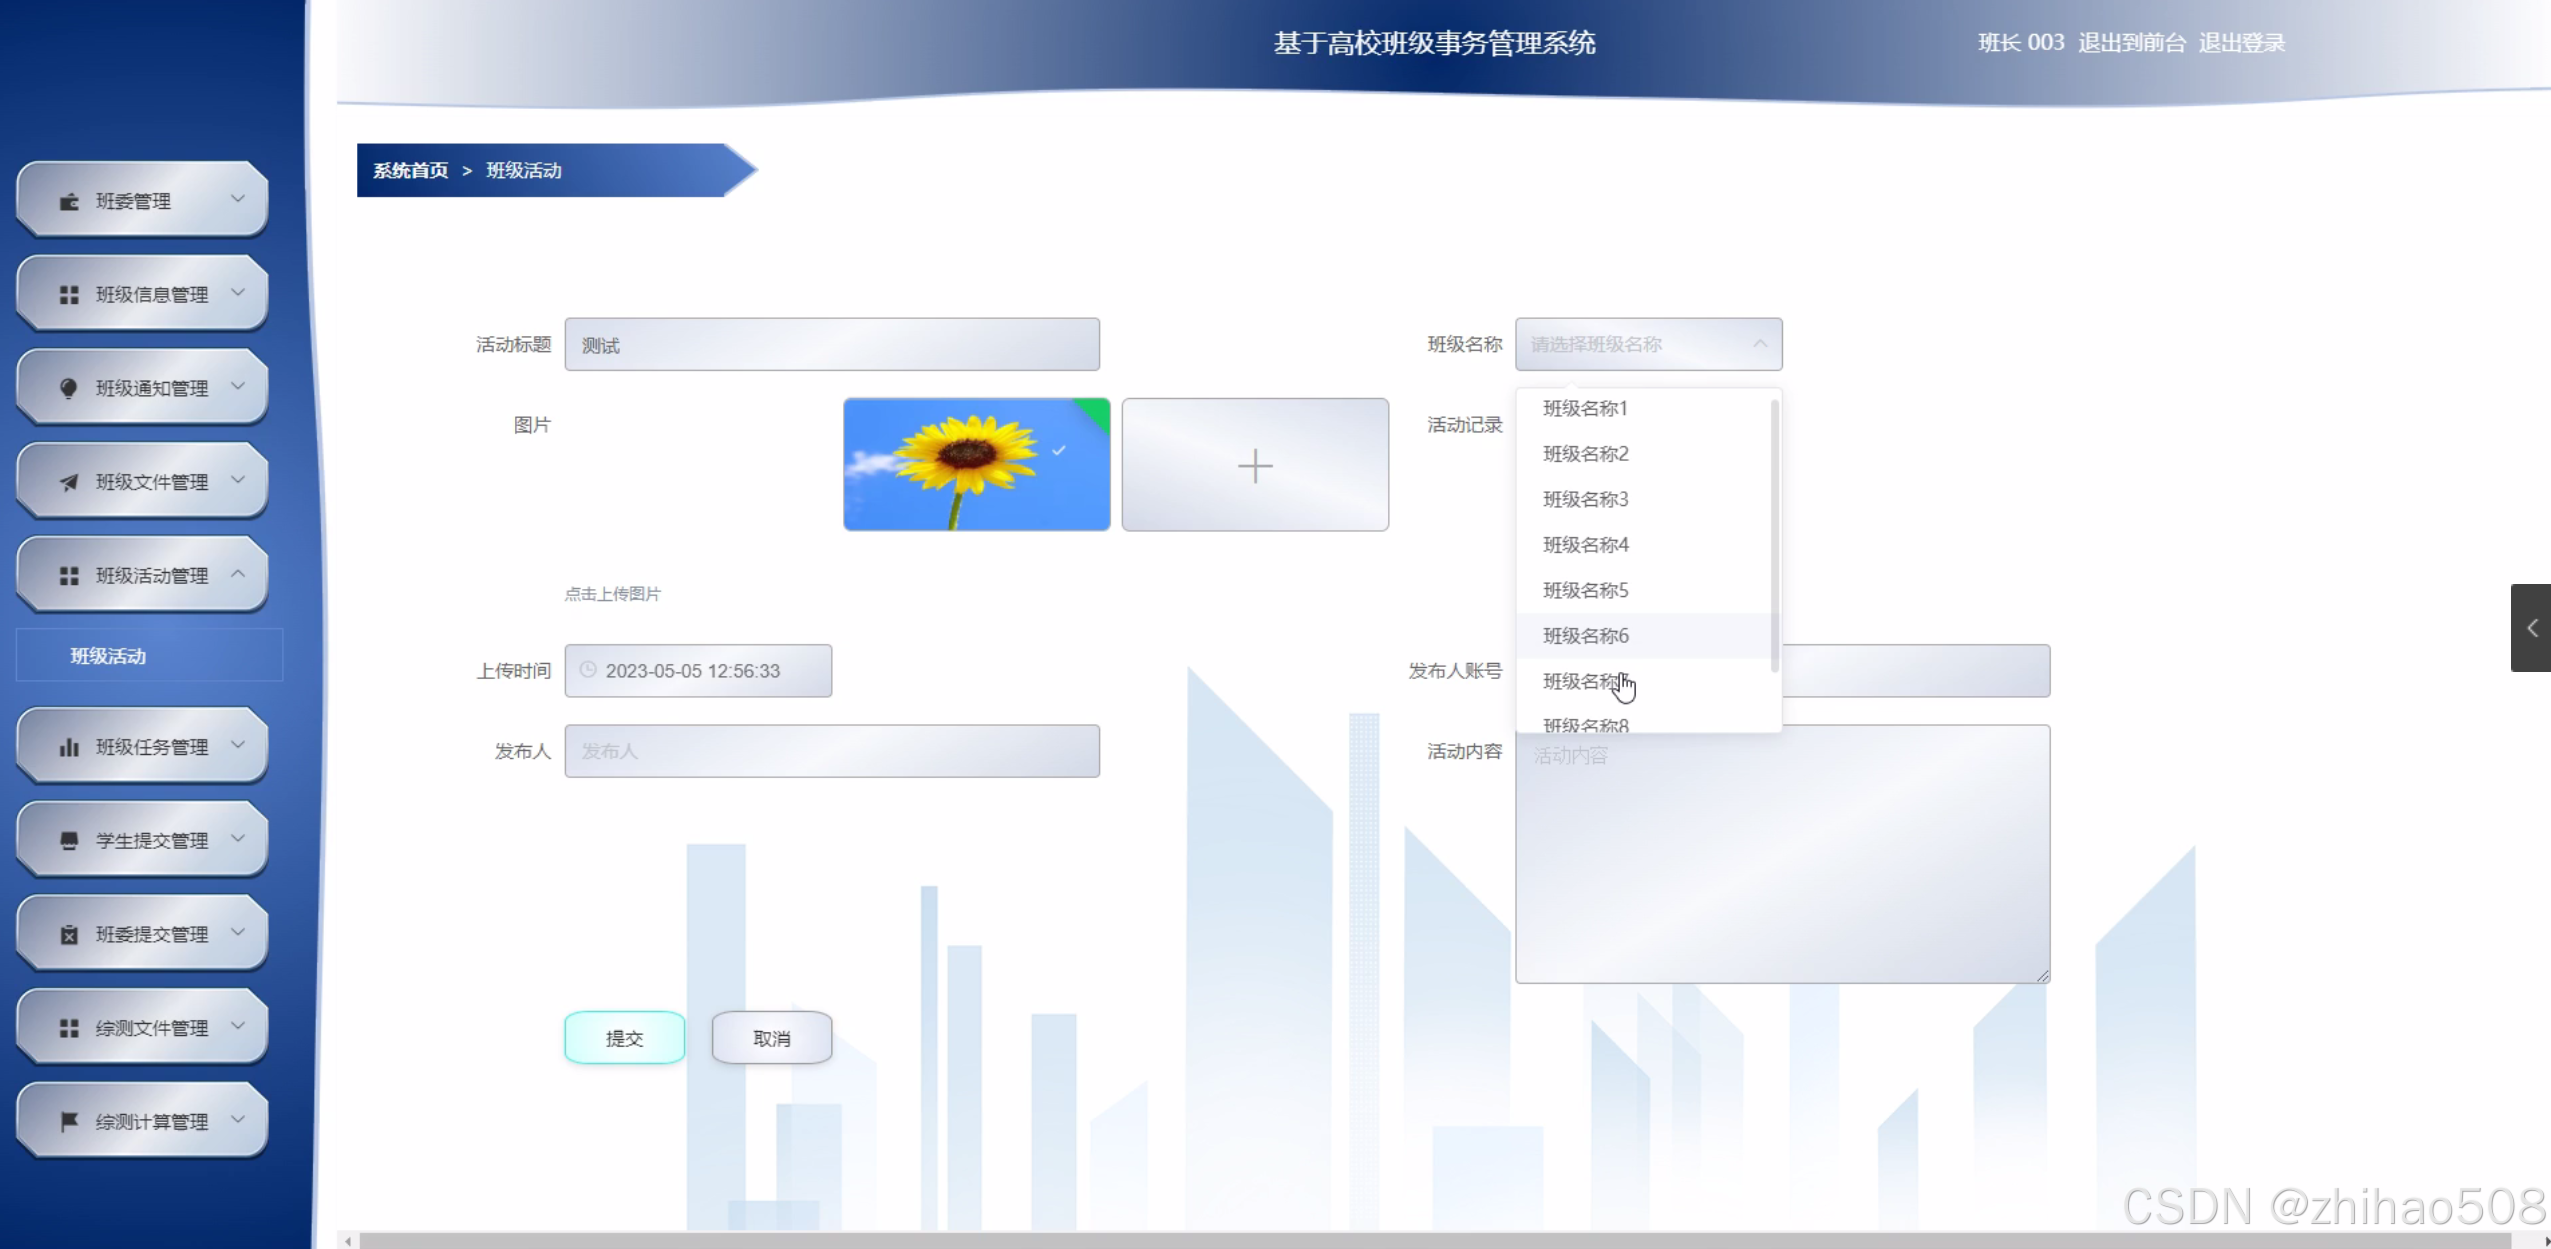Collapse the 班级活动管理 menu chevron
Image resolution: width=2551 pixels, height=1249 pixels.
point(238,574)
